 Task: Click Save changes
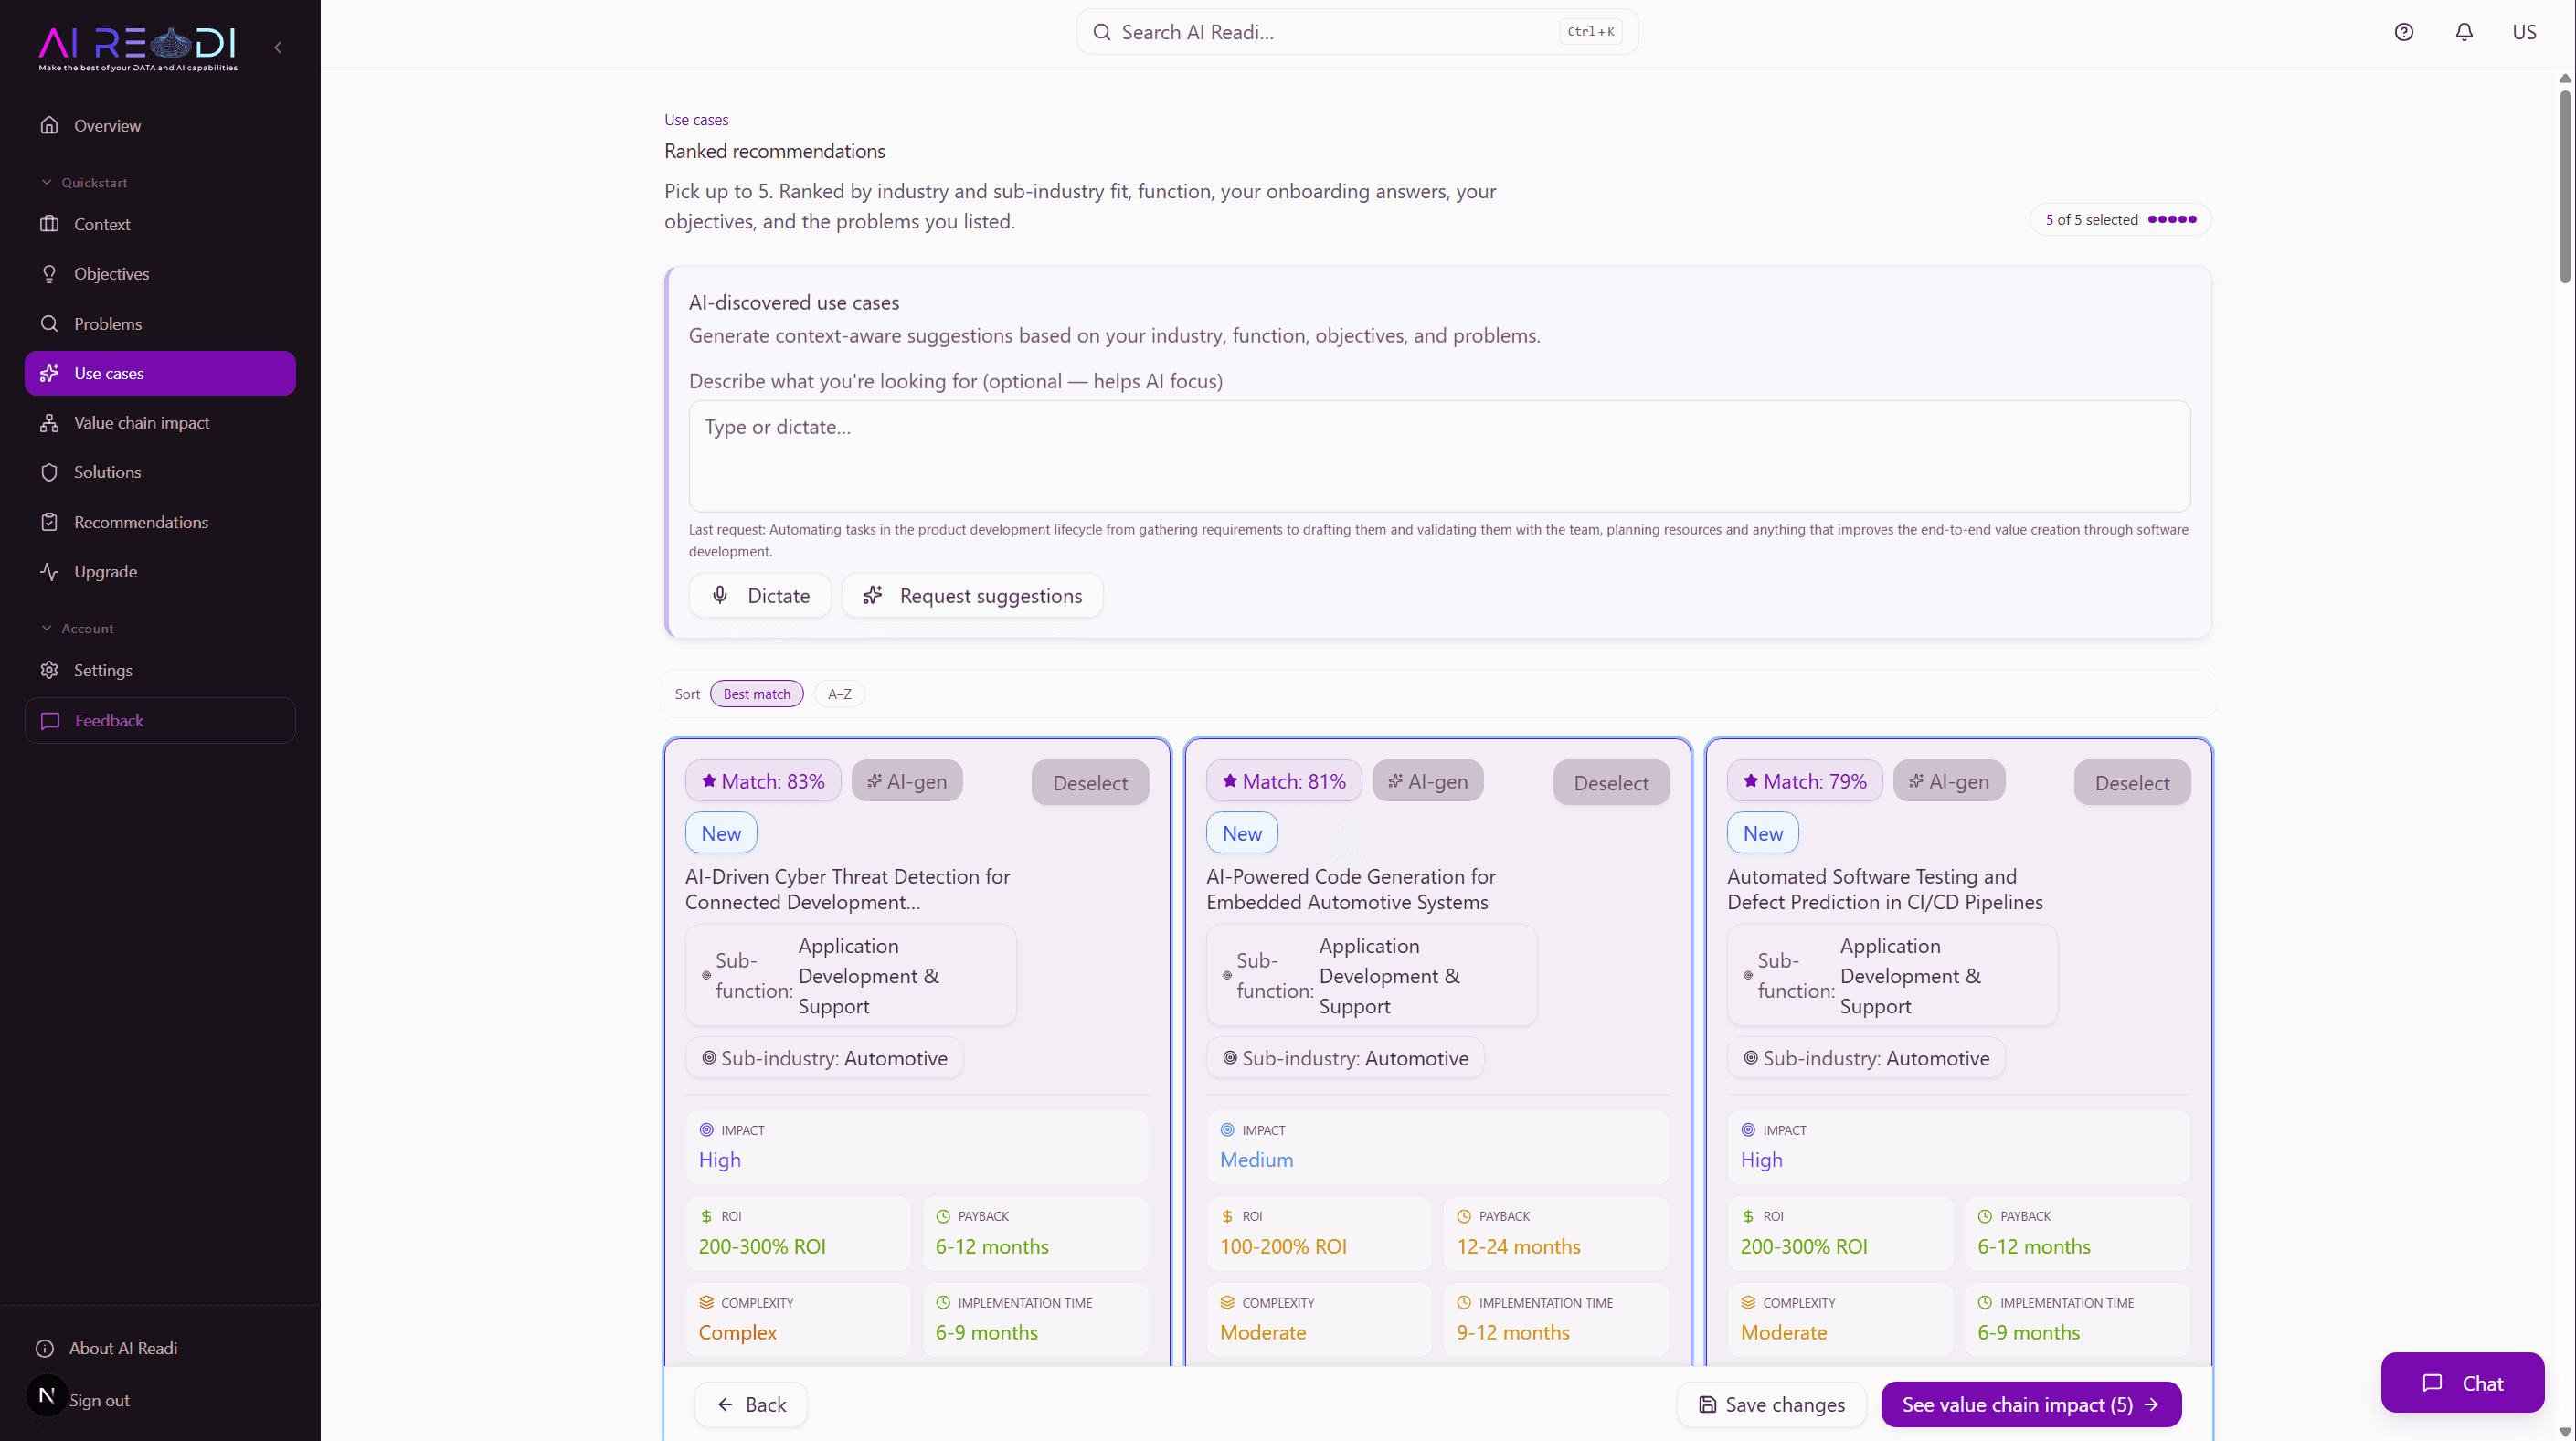1771,1405
